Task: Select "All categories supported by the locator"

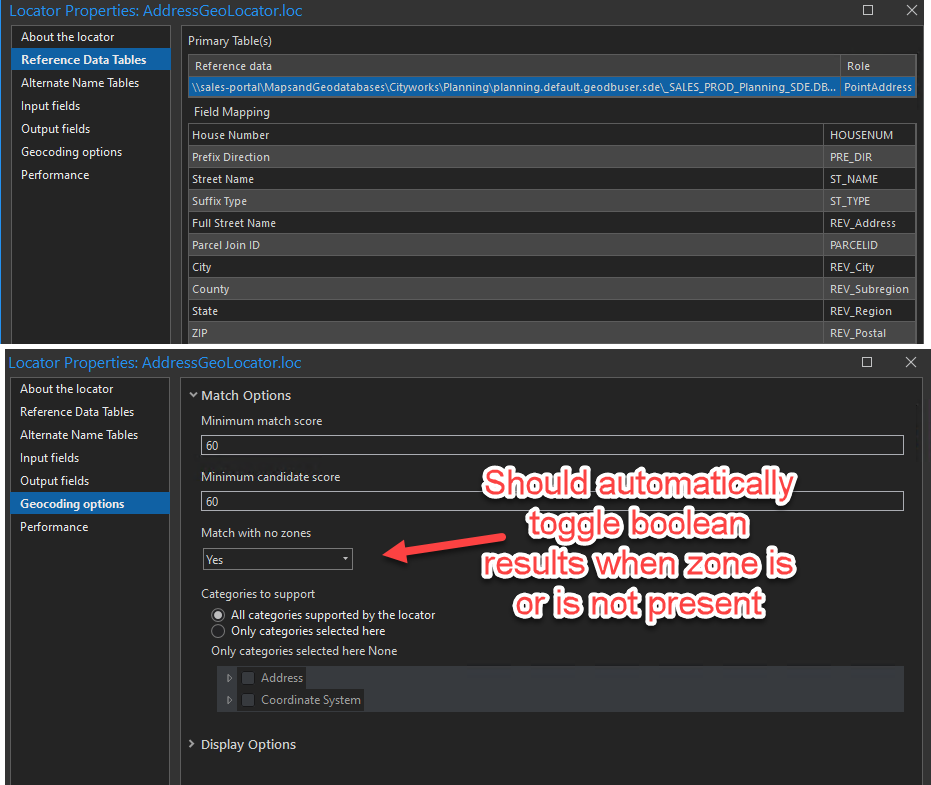Action: [x=218, y=615]
